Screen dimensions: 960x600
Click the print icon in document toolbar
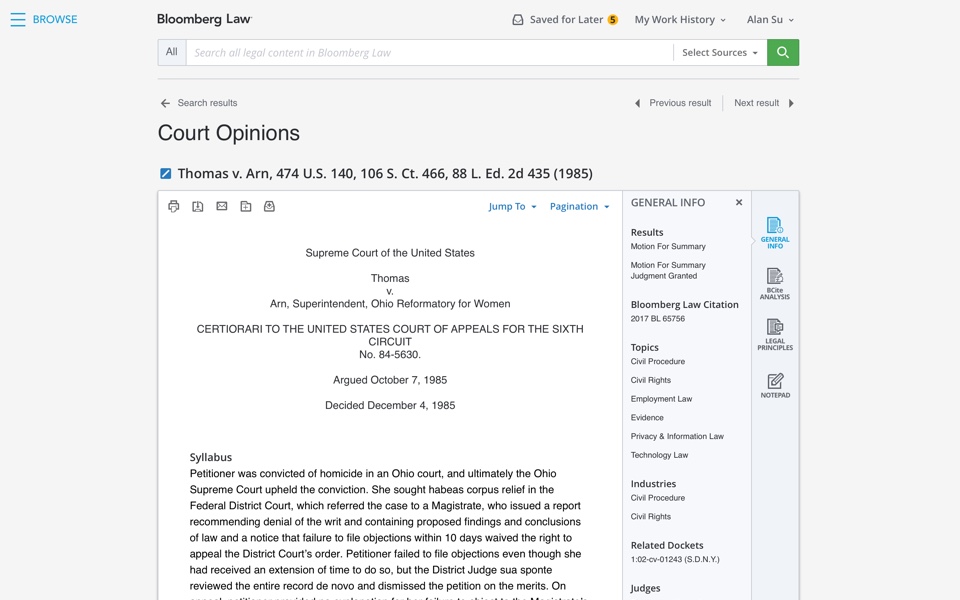click(174, 206)
